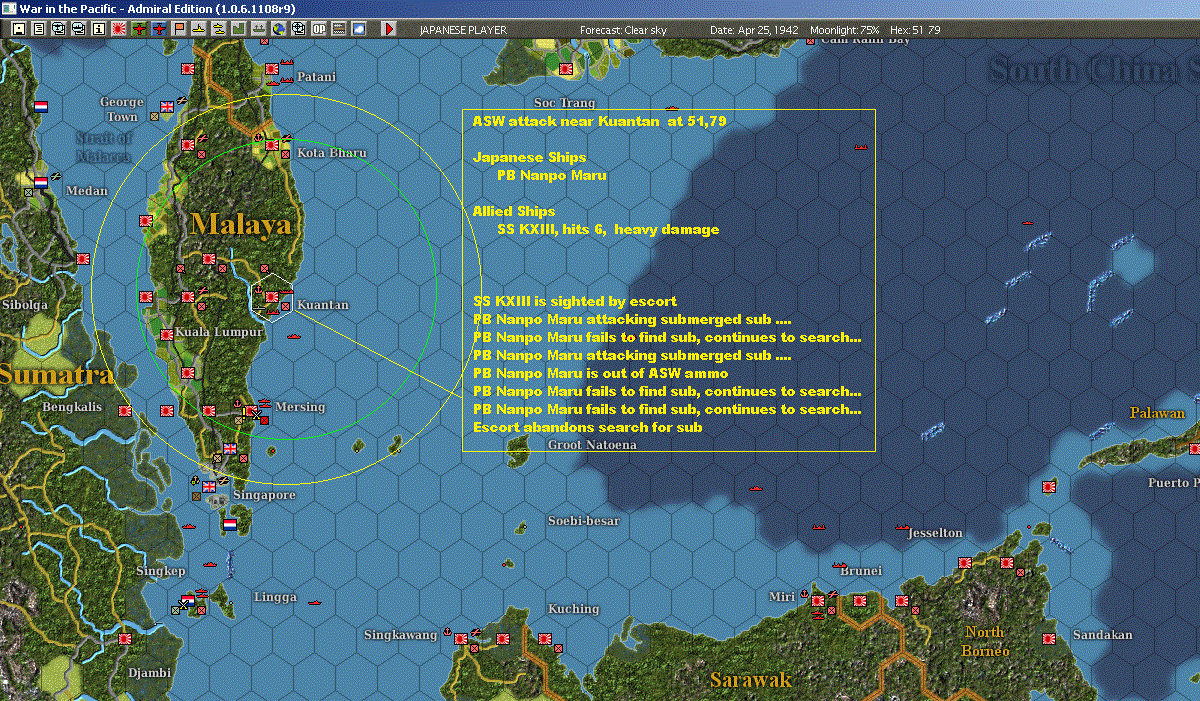Click the Kuala Lumpur label
This screenshot has height=701, width=1200.
click(218, 332)
